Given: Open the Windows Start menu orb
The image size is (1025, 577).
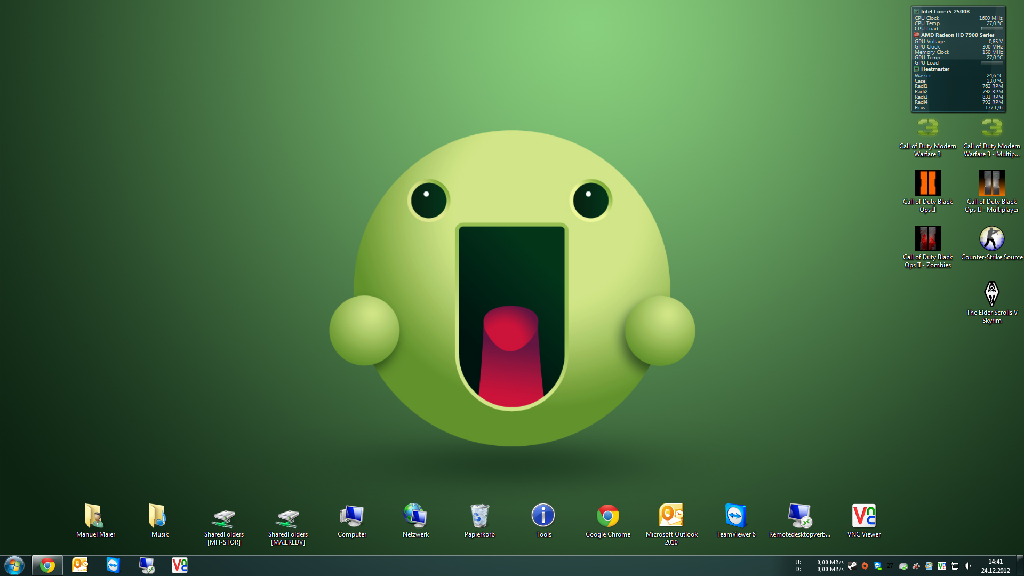Looking at the screenshot, I should 14,565.
